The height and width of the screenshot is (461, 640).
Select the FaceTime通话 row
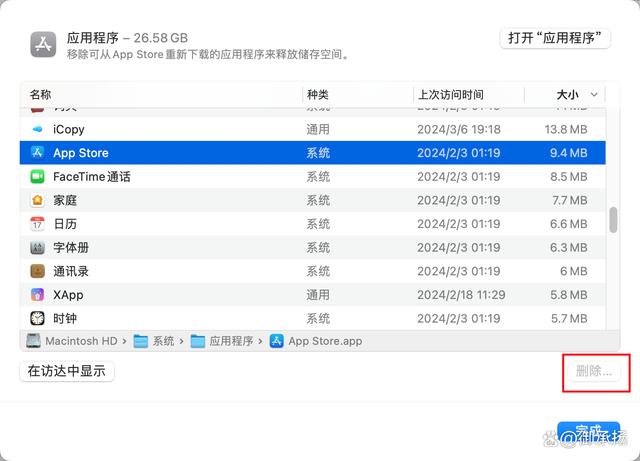313,176
